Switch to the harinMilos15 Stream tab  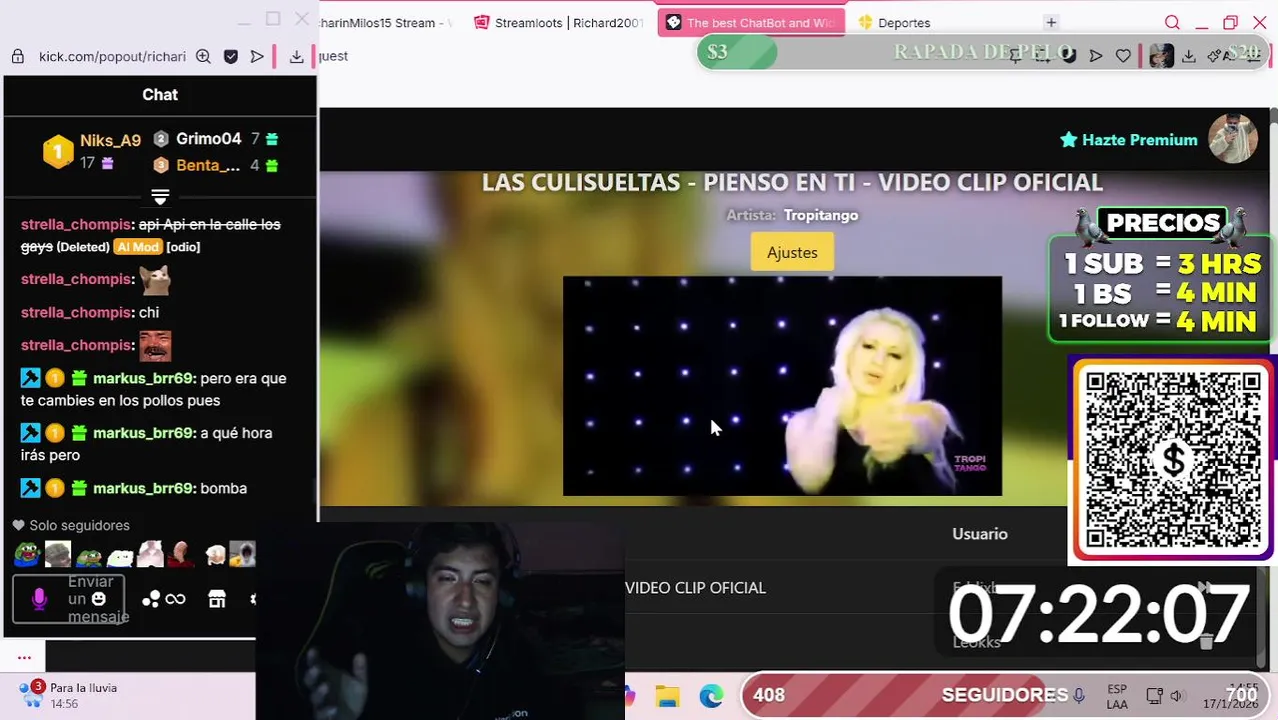[x=387, y=22]
